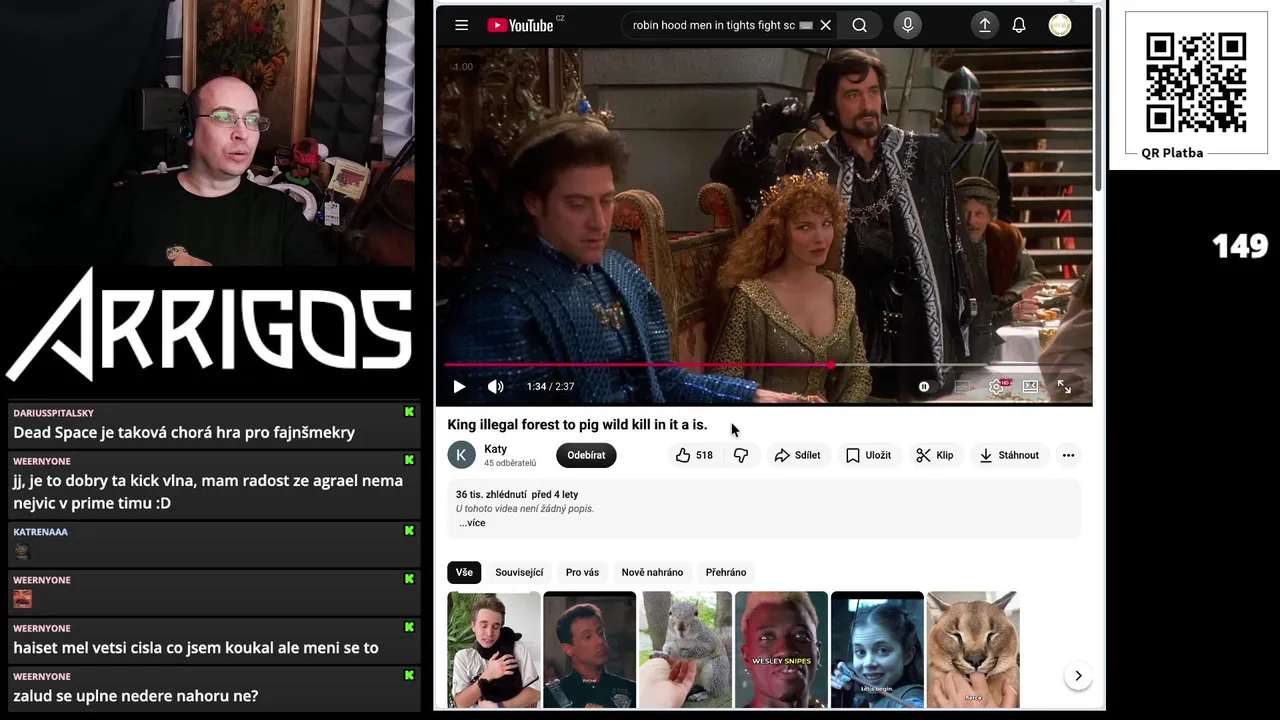Screen dimensions: 1280x720
Task: Go to the YouTube home logo
Action: point(521,26)
